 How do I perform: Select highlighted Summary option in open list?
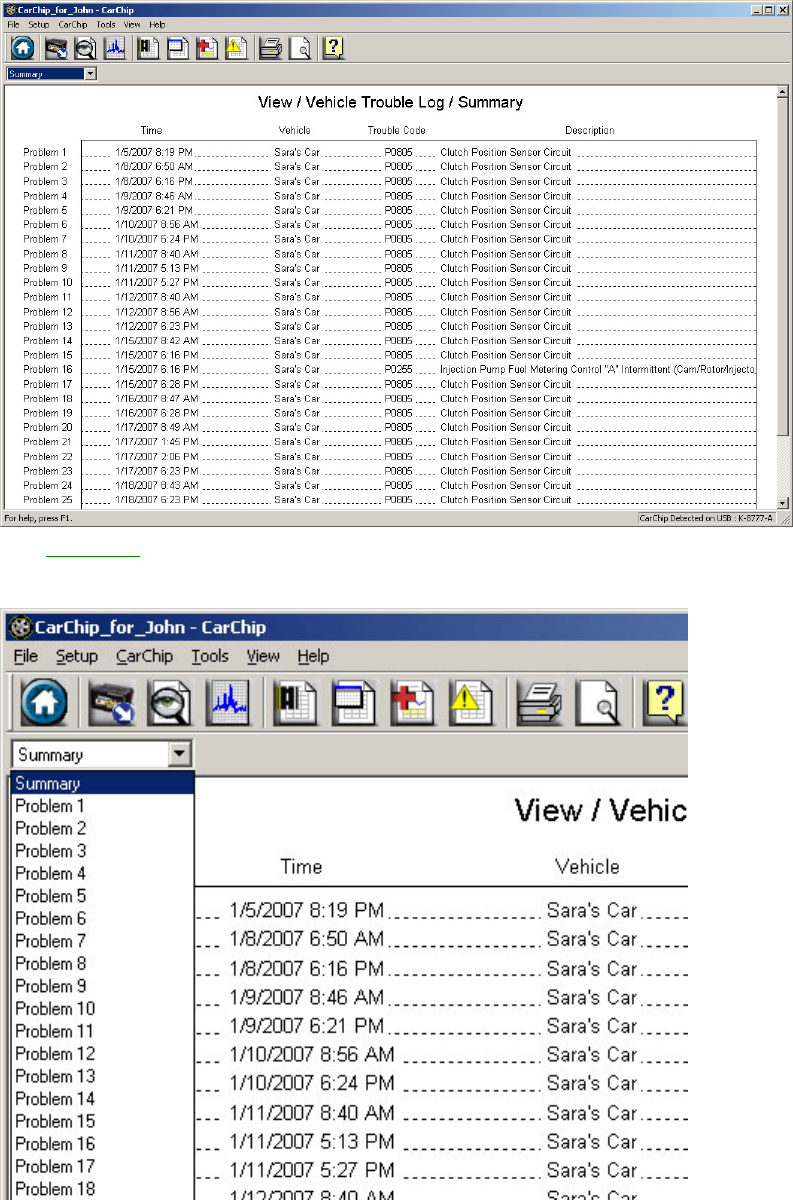tap(102, 784)
